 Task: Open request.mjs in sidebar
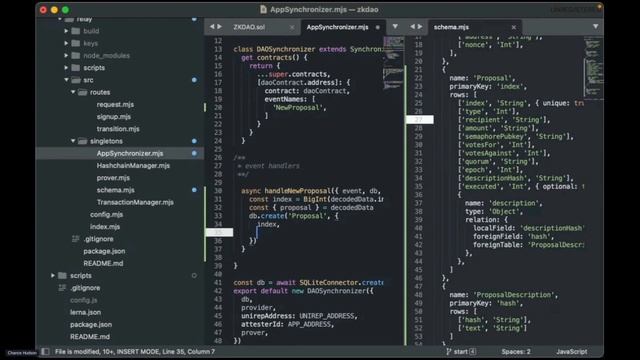tap(115, 104)
